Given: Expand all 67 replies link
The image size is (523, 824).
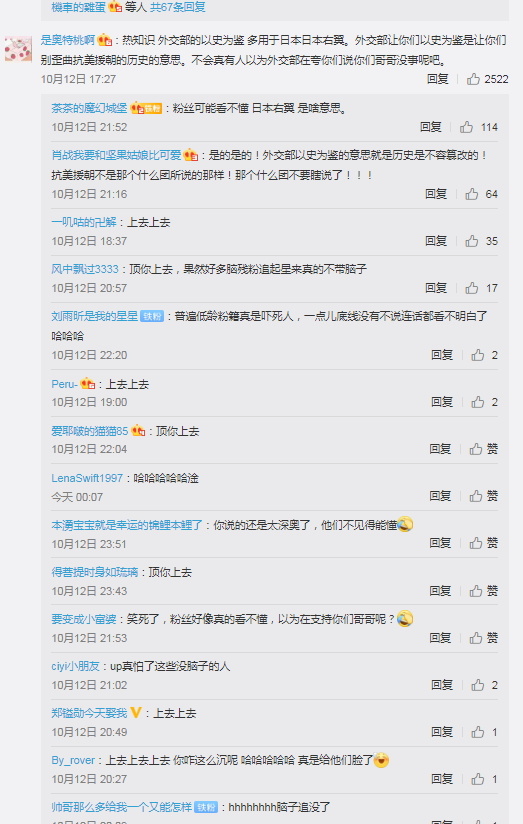Looking at the screenshot, I should pos(178,7).
